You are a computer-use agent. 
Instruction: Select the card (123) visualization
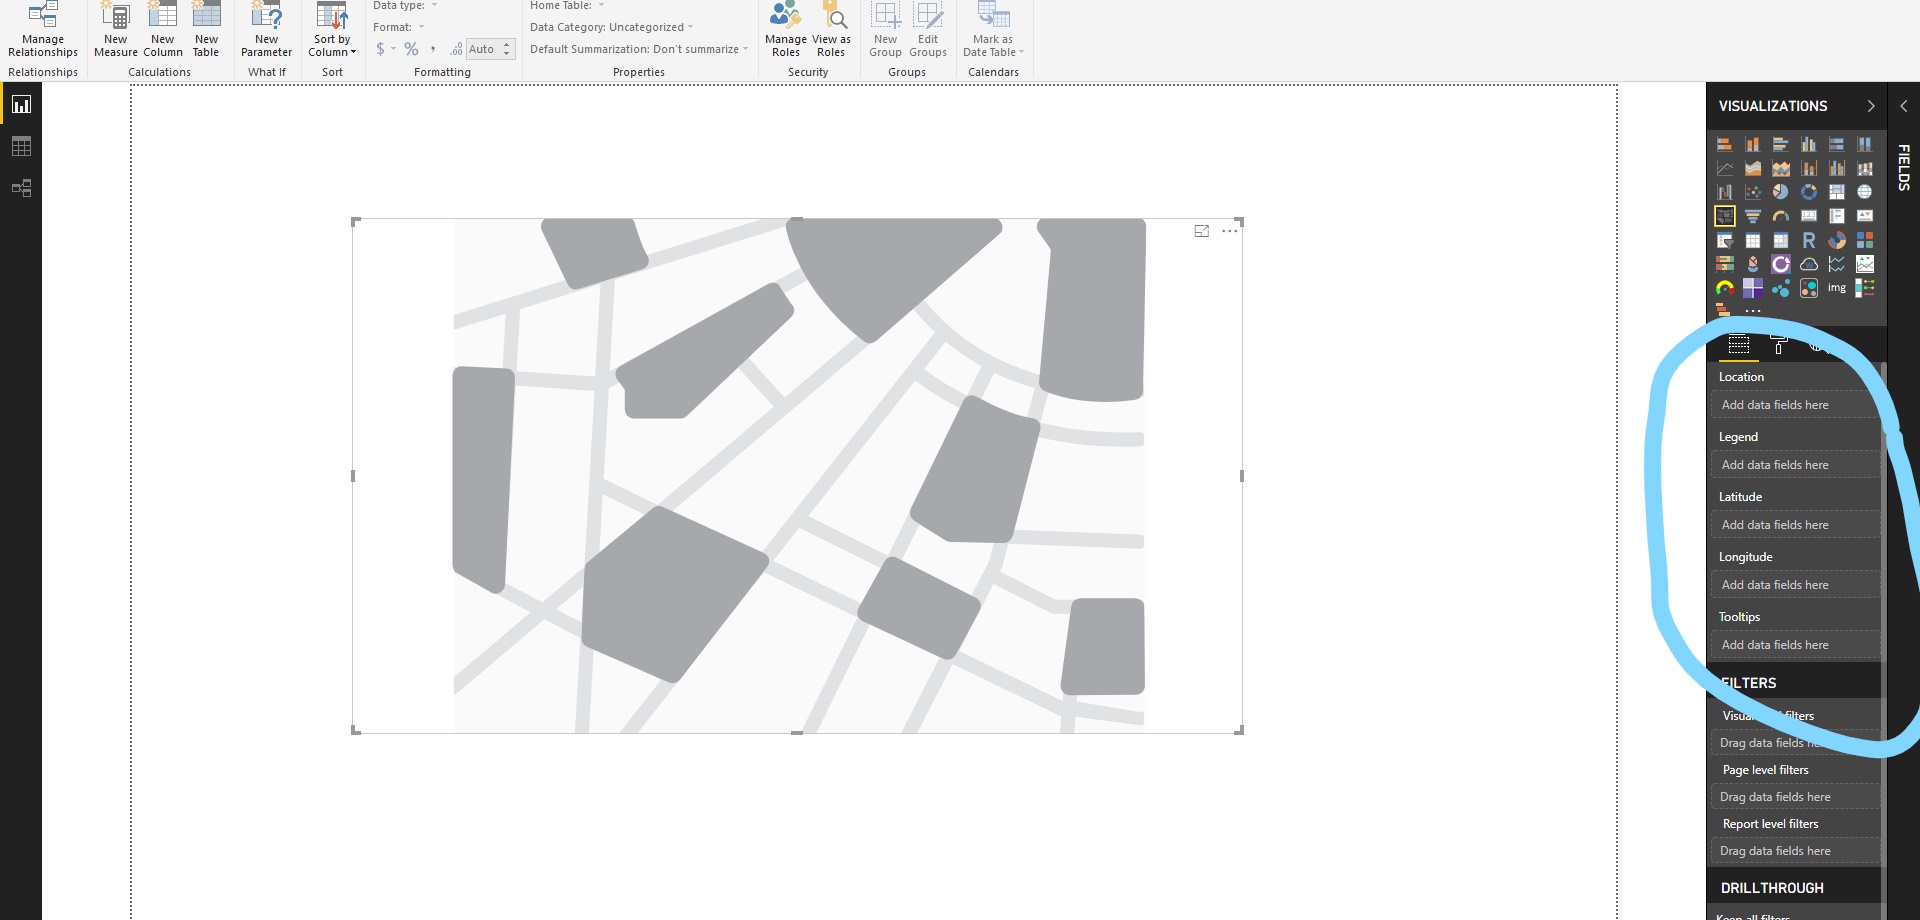point(1809,216)
